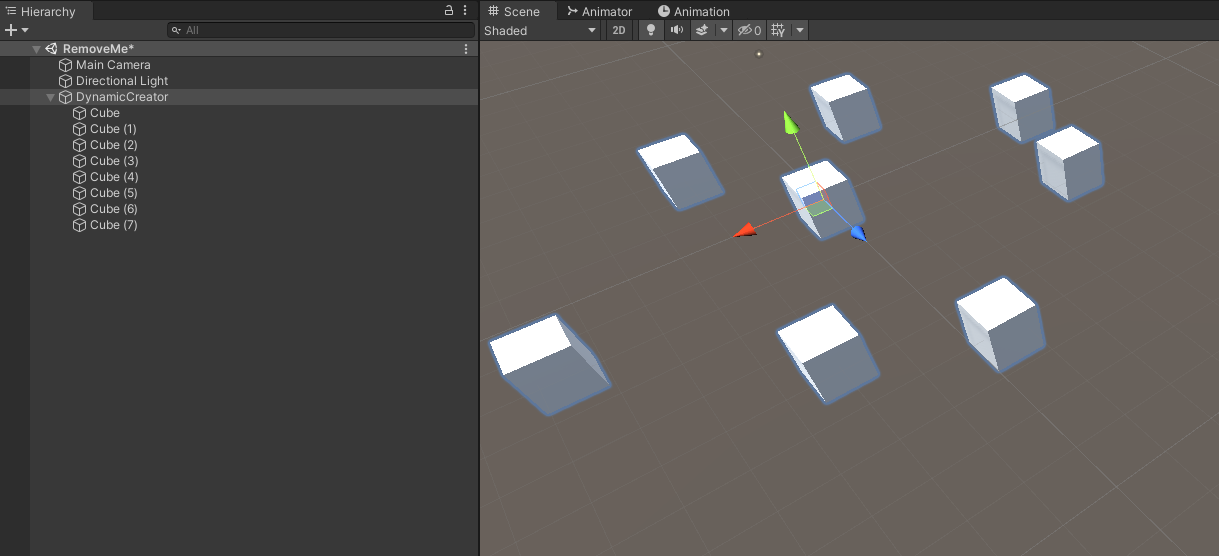Select the first Cube child object
This screenshot has height=556, width=1219.
click(105, 113)
